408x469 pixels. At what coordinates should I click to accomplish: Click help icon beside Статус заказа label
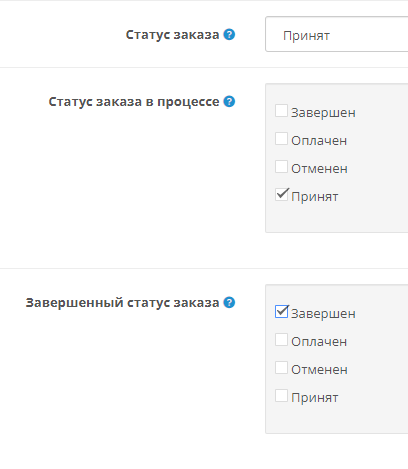[x=229, y=34]
